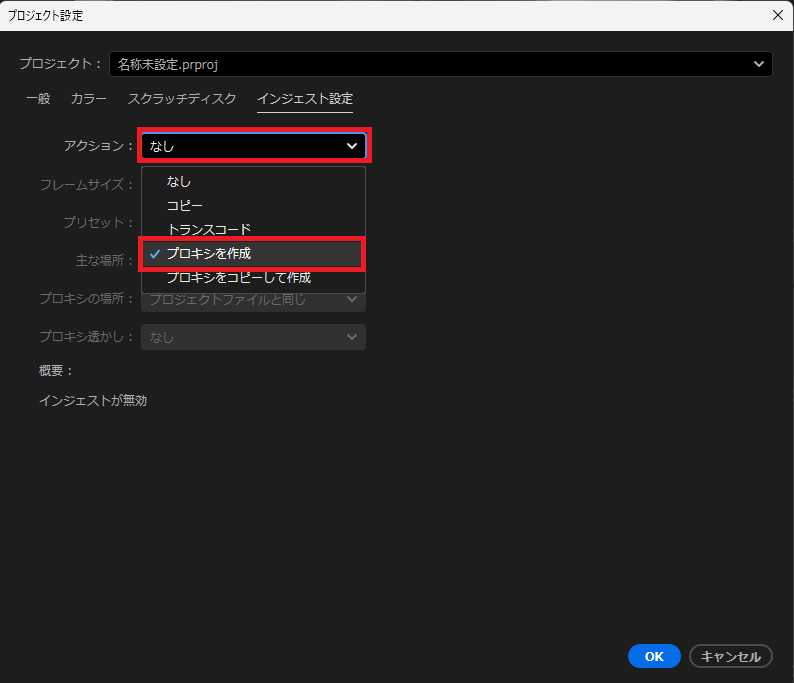The width and height of the screenshot is (794, 683).
Task: Open the カラー tab
Action: 89,99
